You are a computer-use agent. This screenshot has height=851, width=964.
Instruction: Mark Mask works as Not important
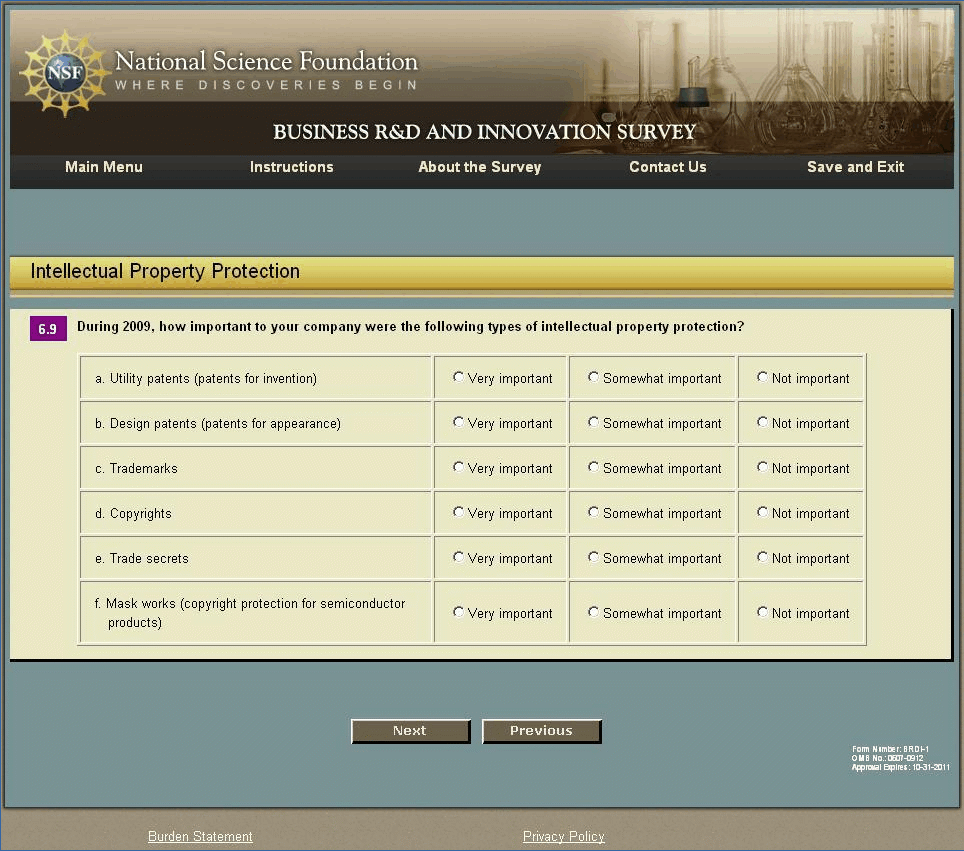pyautogui.click(x=763, y=612)
